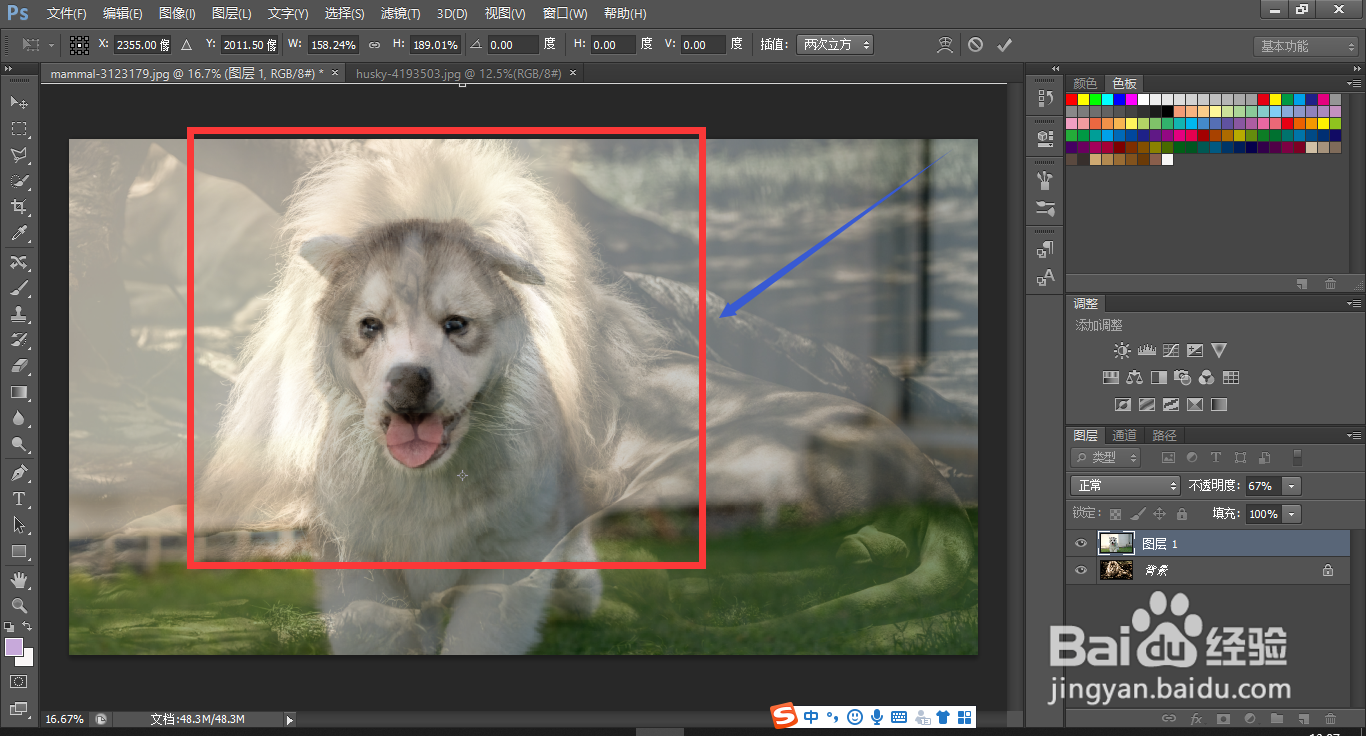Select the Eyedropper tool
The width and height of the screenshot is (1366, 736).
pos(18,234)
